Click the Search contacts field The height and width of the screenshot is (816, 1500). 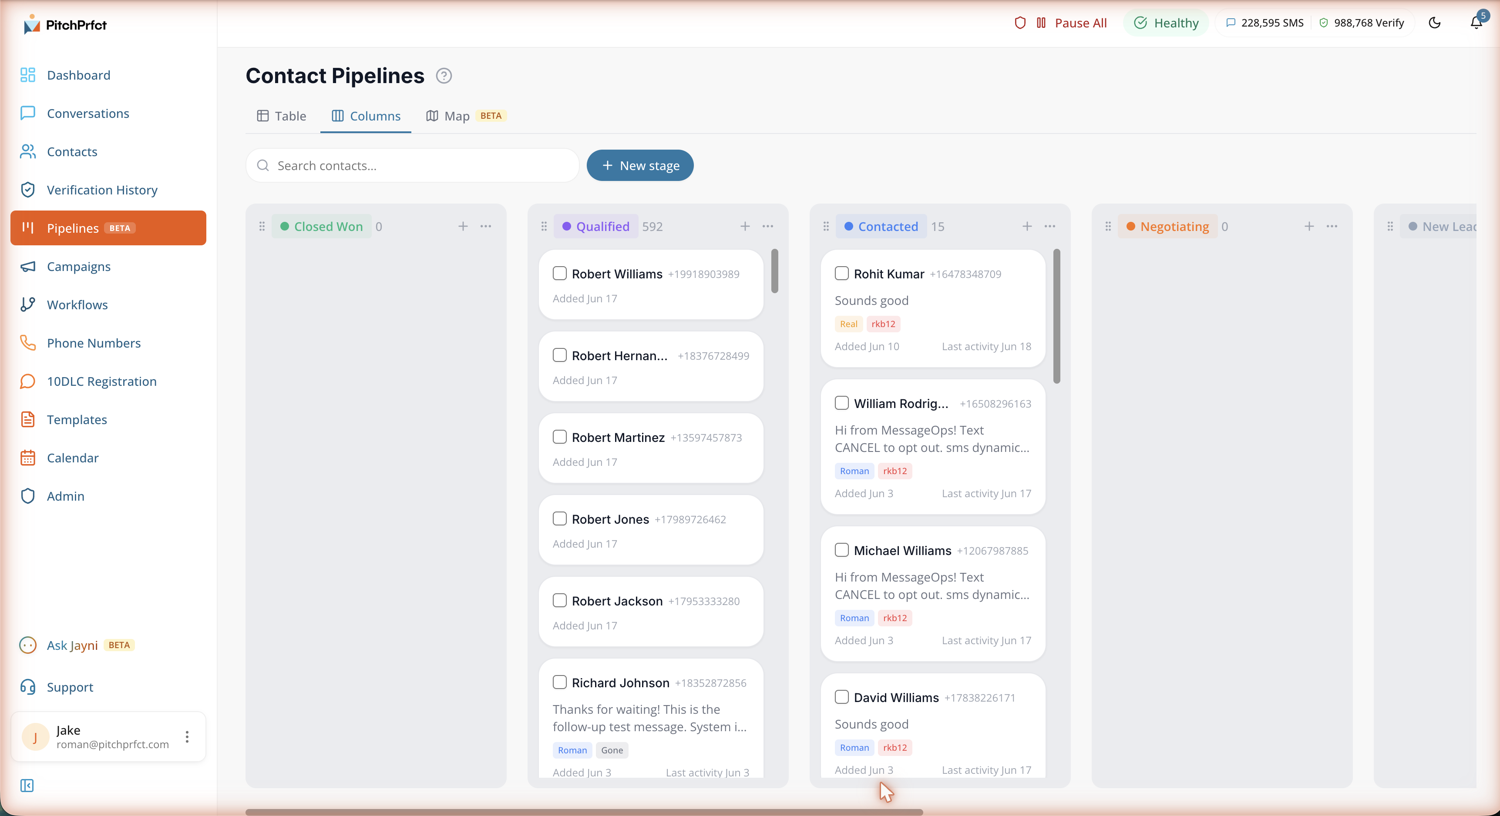412,166
